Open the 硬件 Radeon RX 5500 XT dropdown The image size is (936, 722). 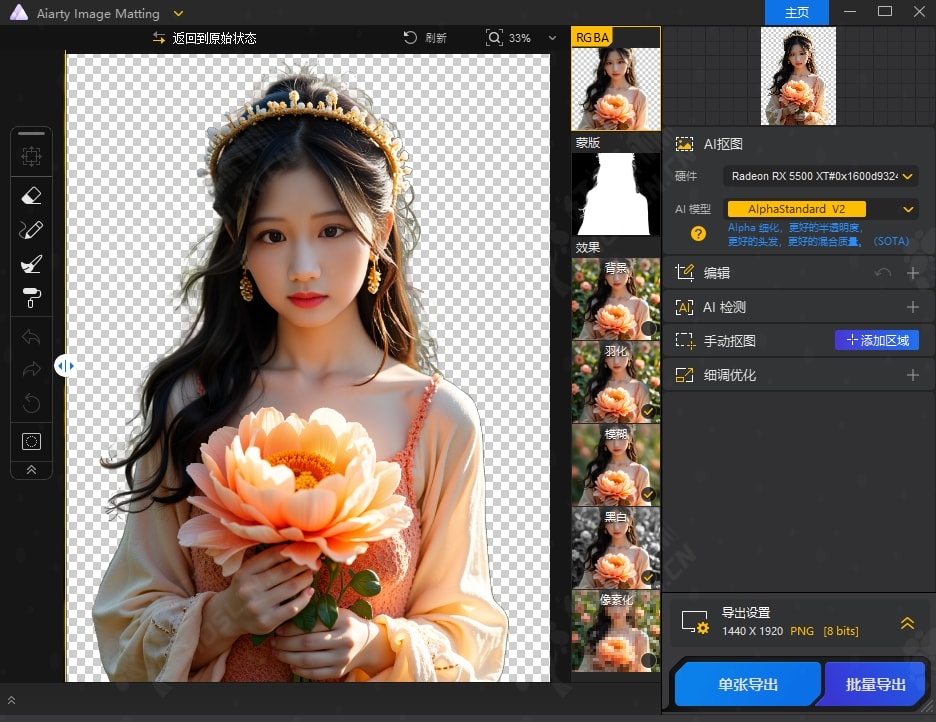tap(821, 176)
